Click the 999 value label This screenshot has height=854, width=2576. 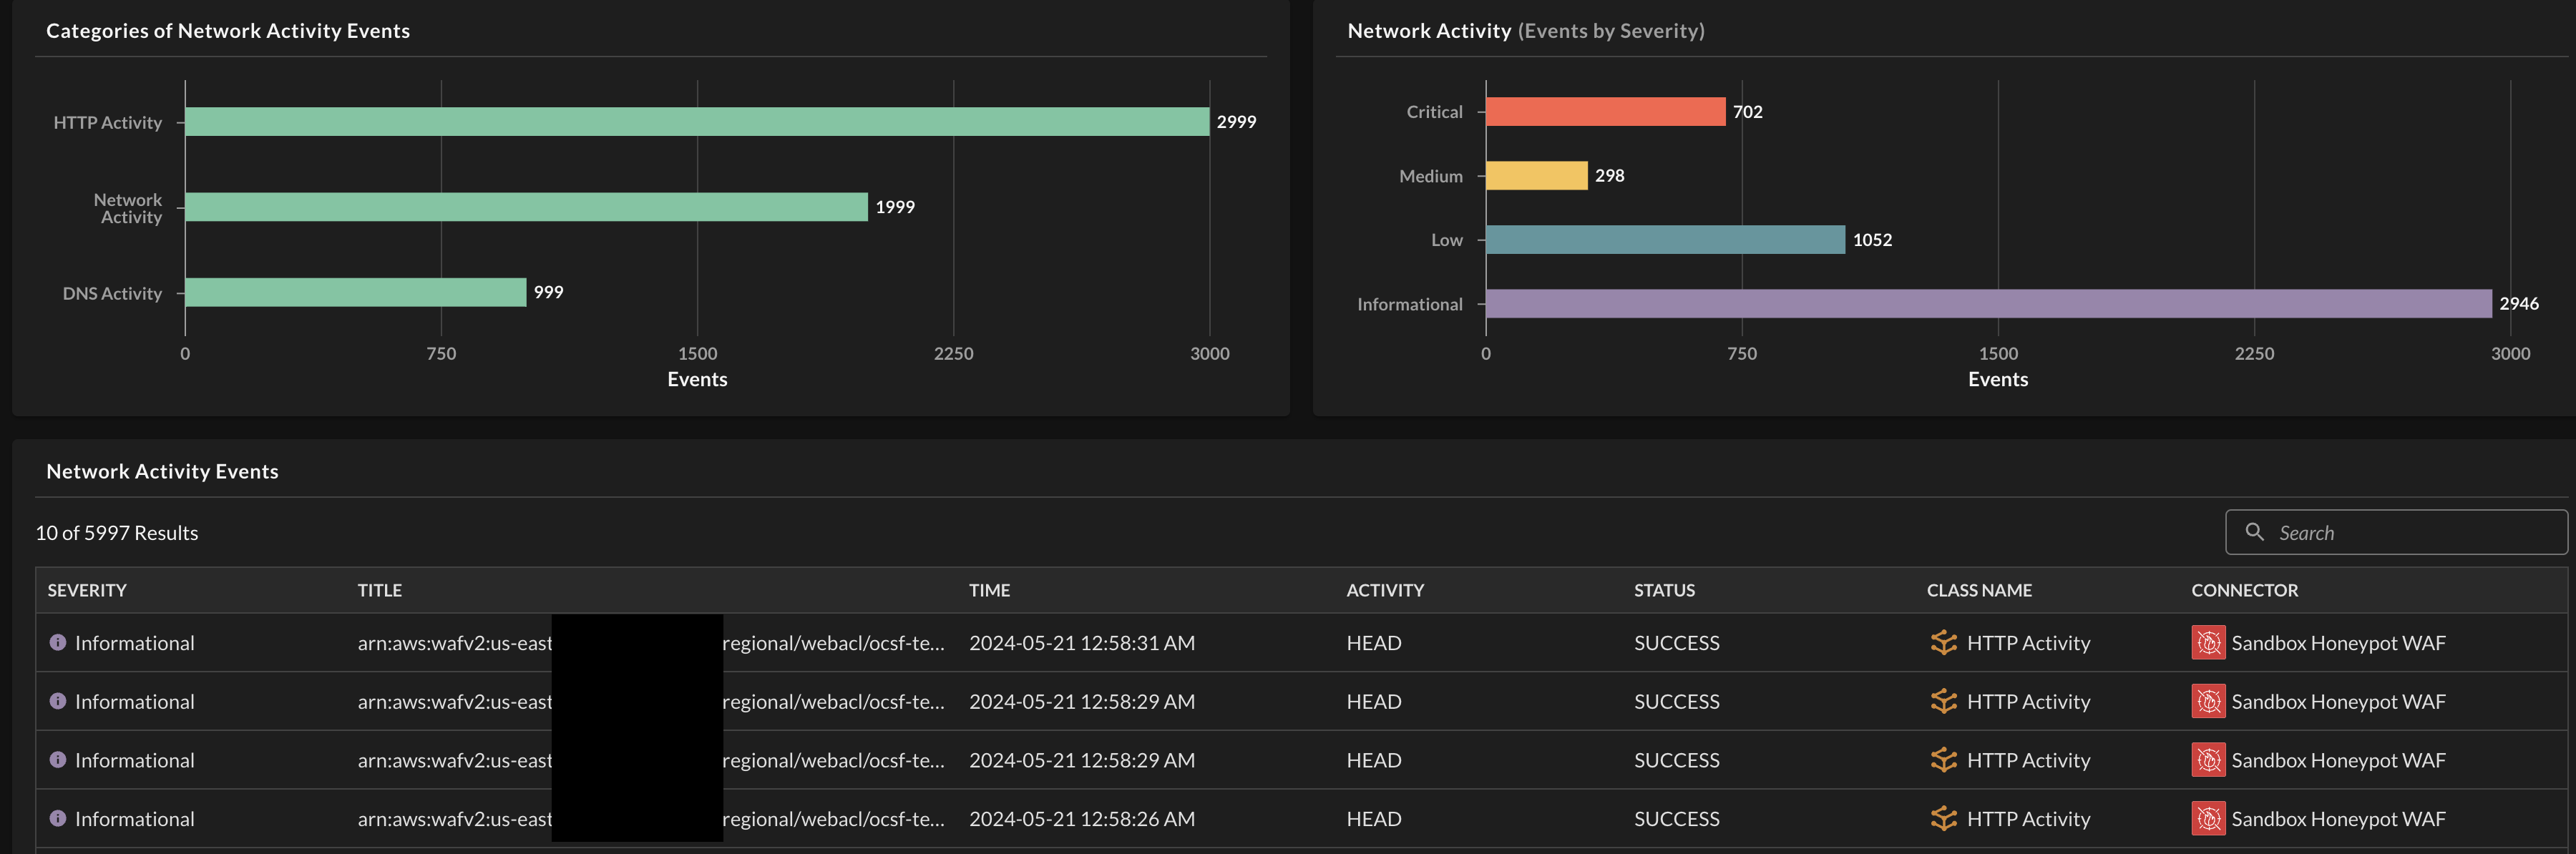pos(548,291)
